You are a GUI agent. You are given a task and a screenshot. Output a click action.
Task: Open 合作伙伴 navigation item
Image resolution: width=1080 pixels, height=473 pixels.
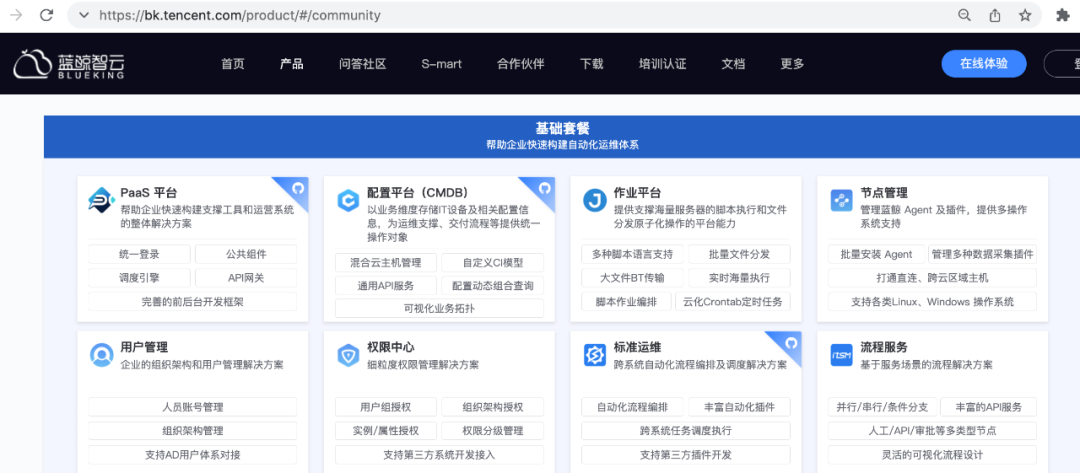pyautogui.click(x=521, y=64)
